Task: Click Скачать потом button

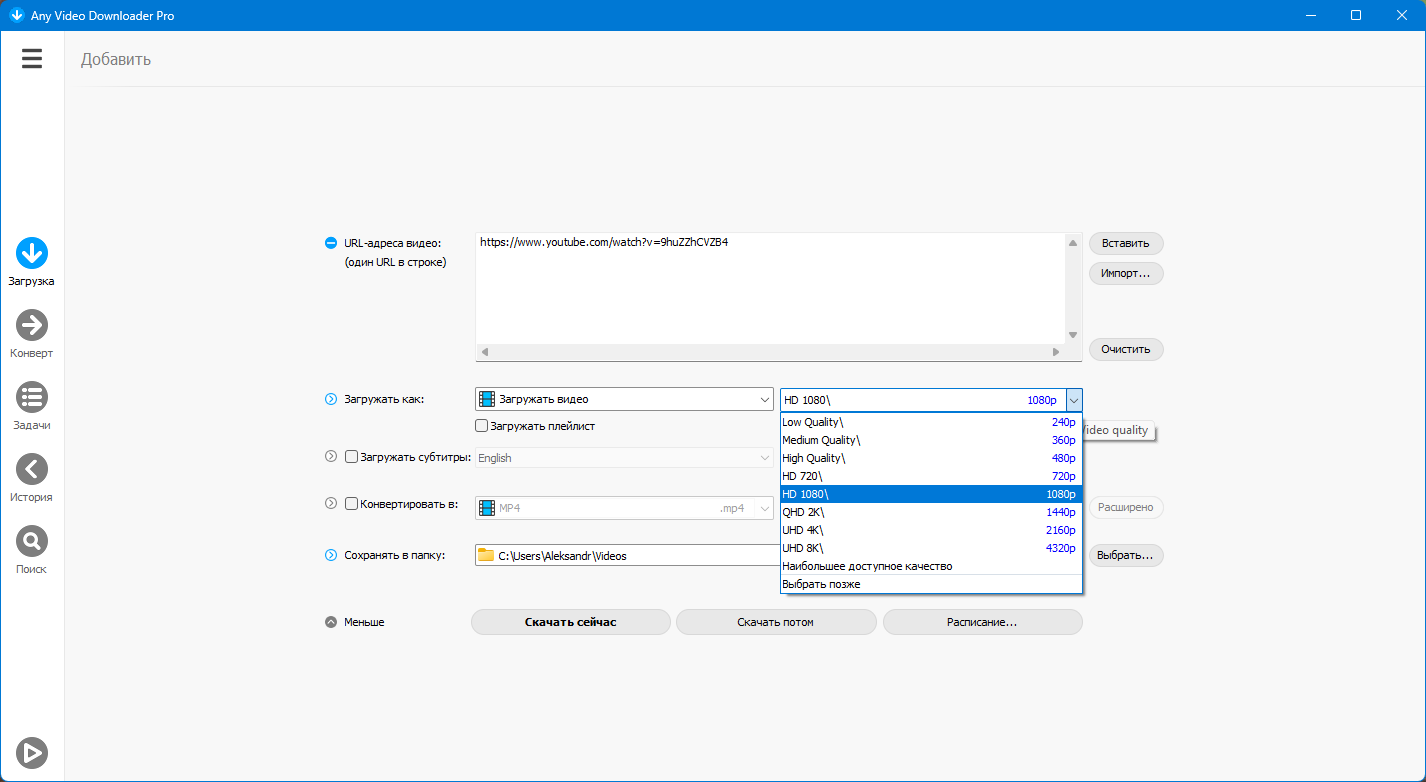Action: tap(776, 622)
